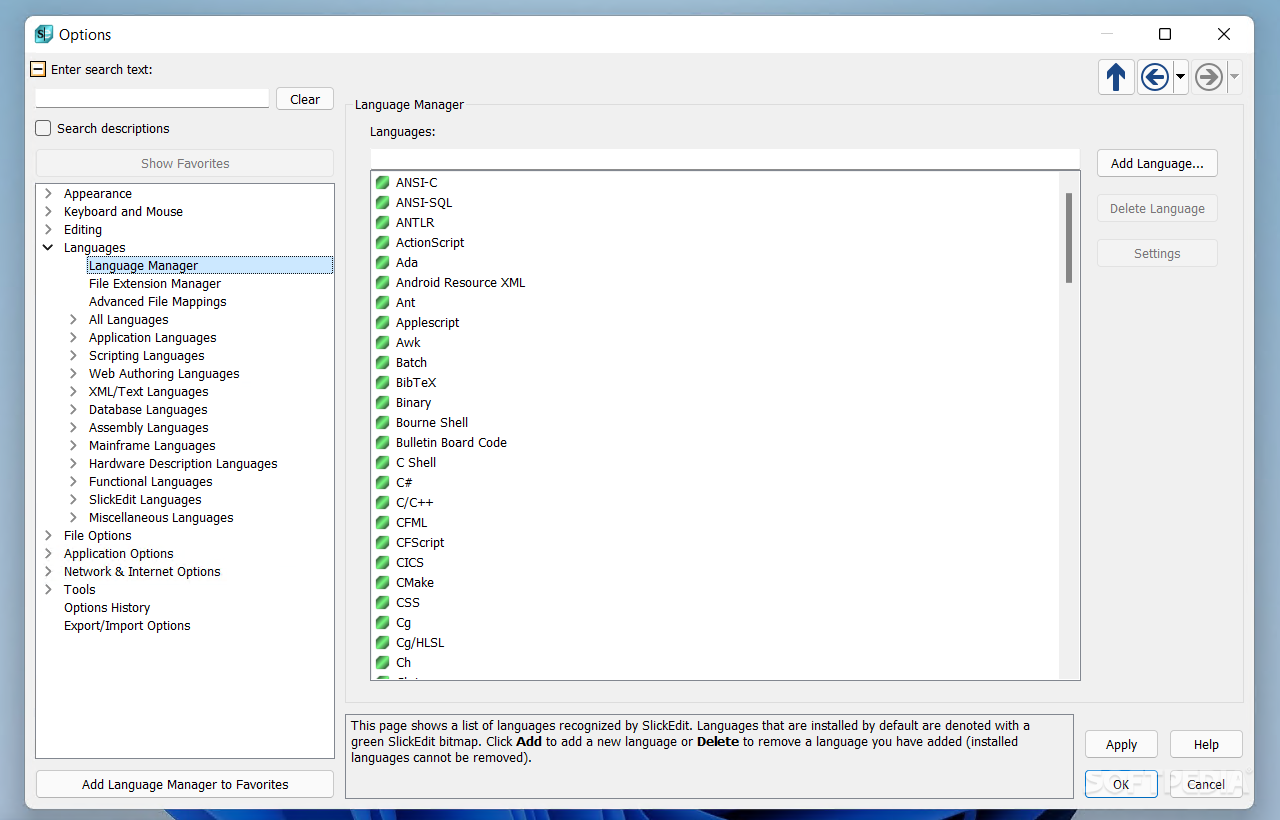Expand the Scripting Languages node

tap(73, 356)
